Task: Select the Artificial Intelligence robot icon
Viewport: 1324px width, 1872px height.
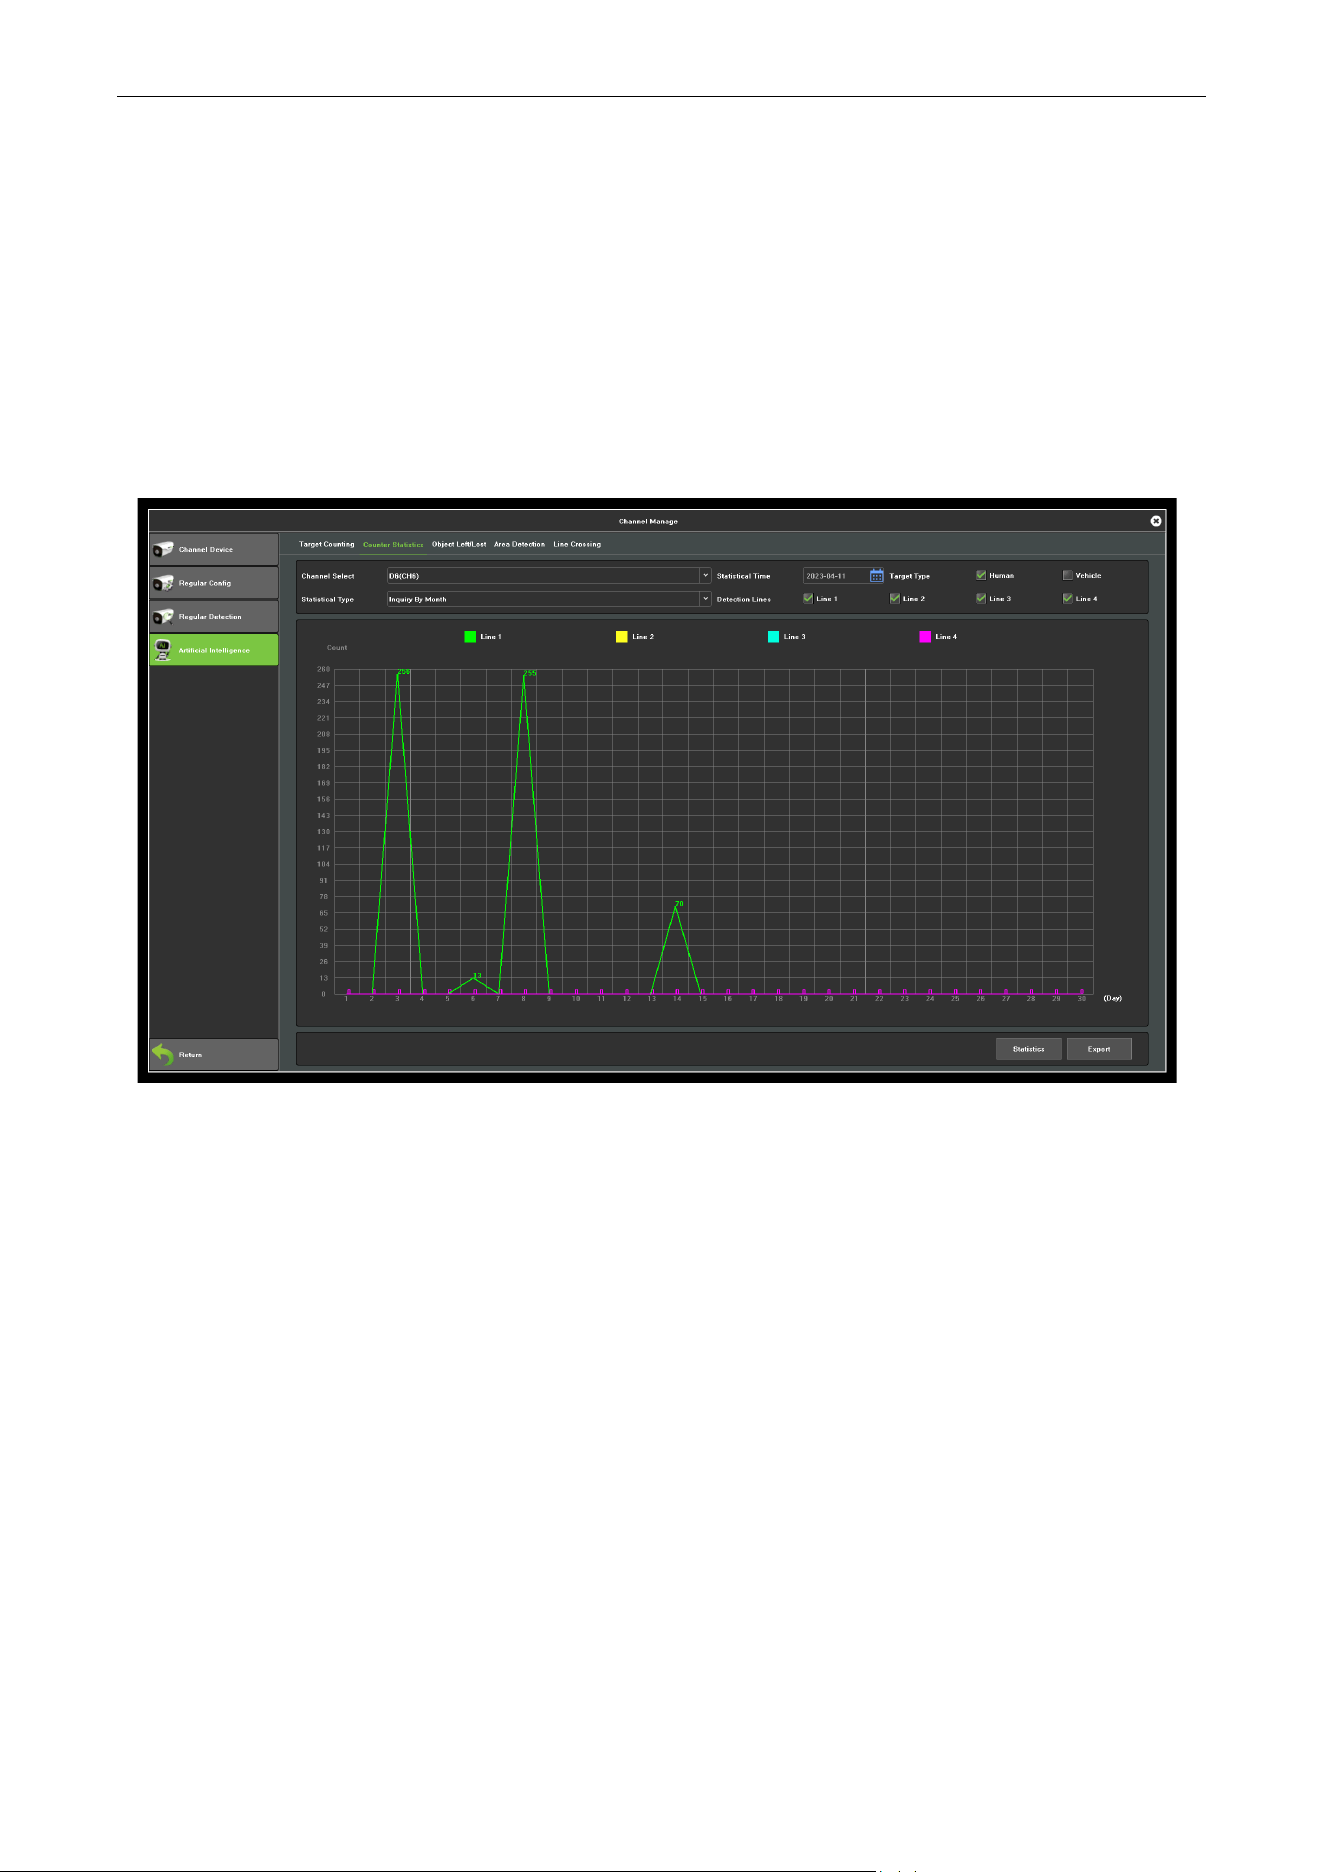Action: point(163,650)
